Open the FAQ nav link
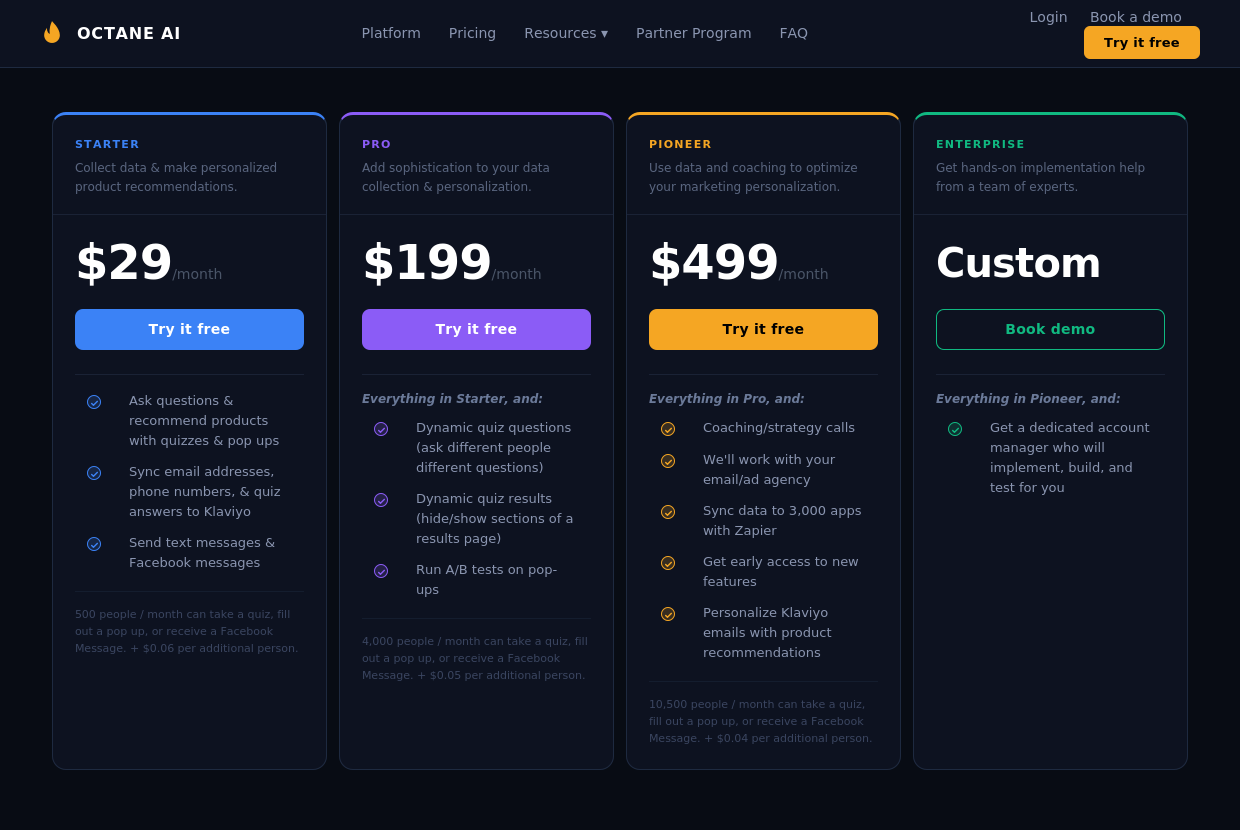 click(x=793, y=33)
